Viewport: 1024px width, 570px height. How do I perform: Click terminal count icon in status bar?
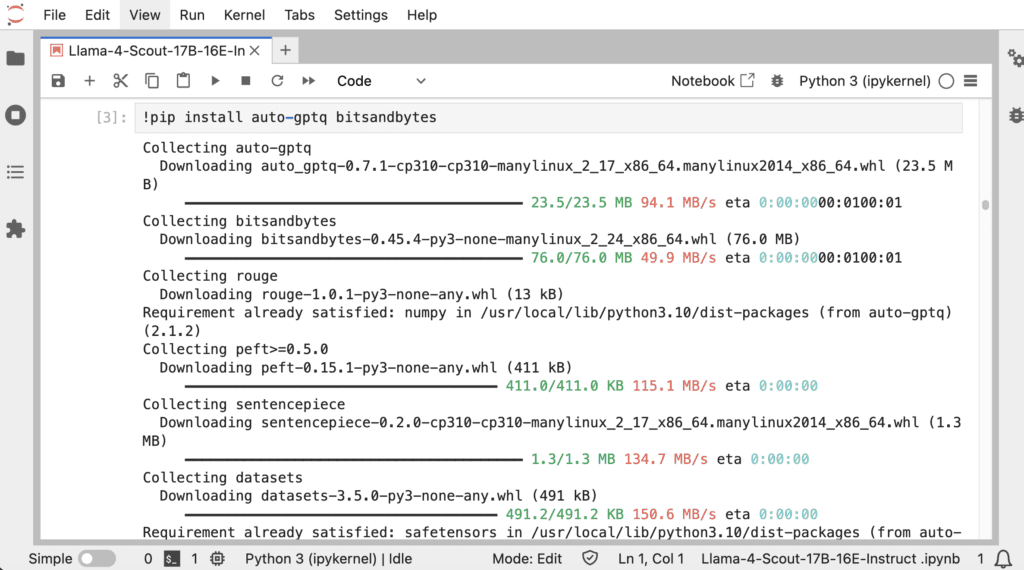172,559
